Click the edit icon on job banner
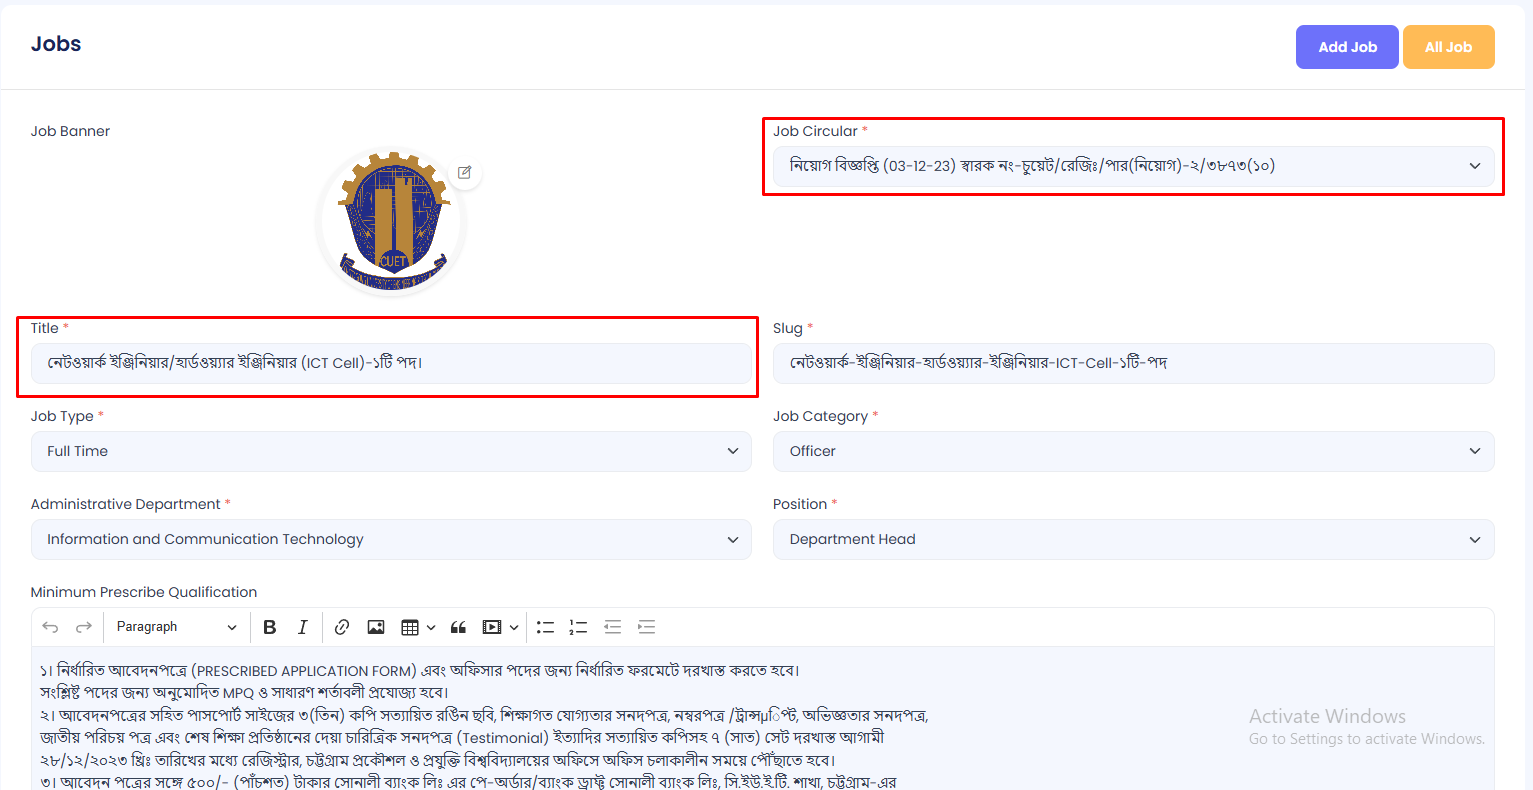The image size is (1533, 790). (x=464, y=172)
